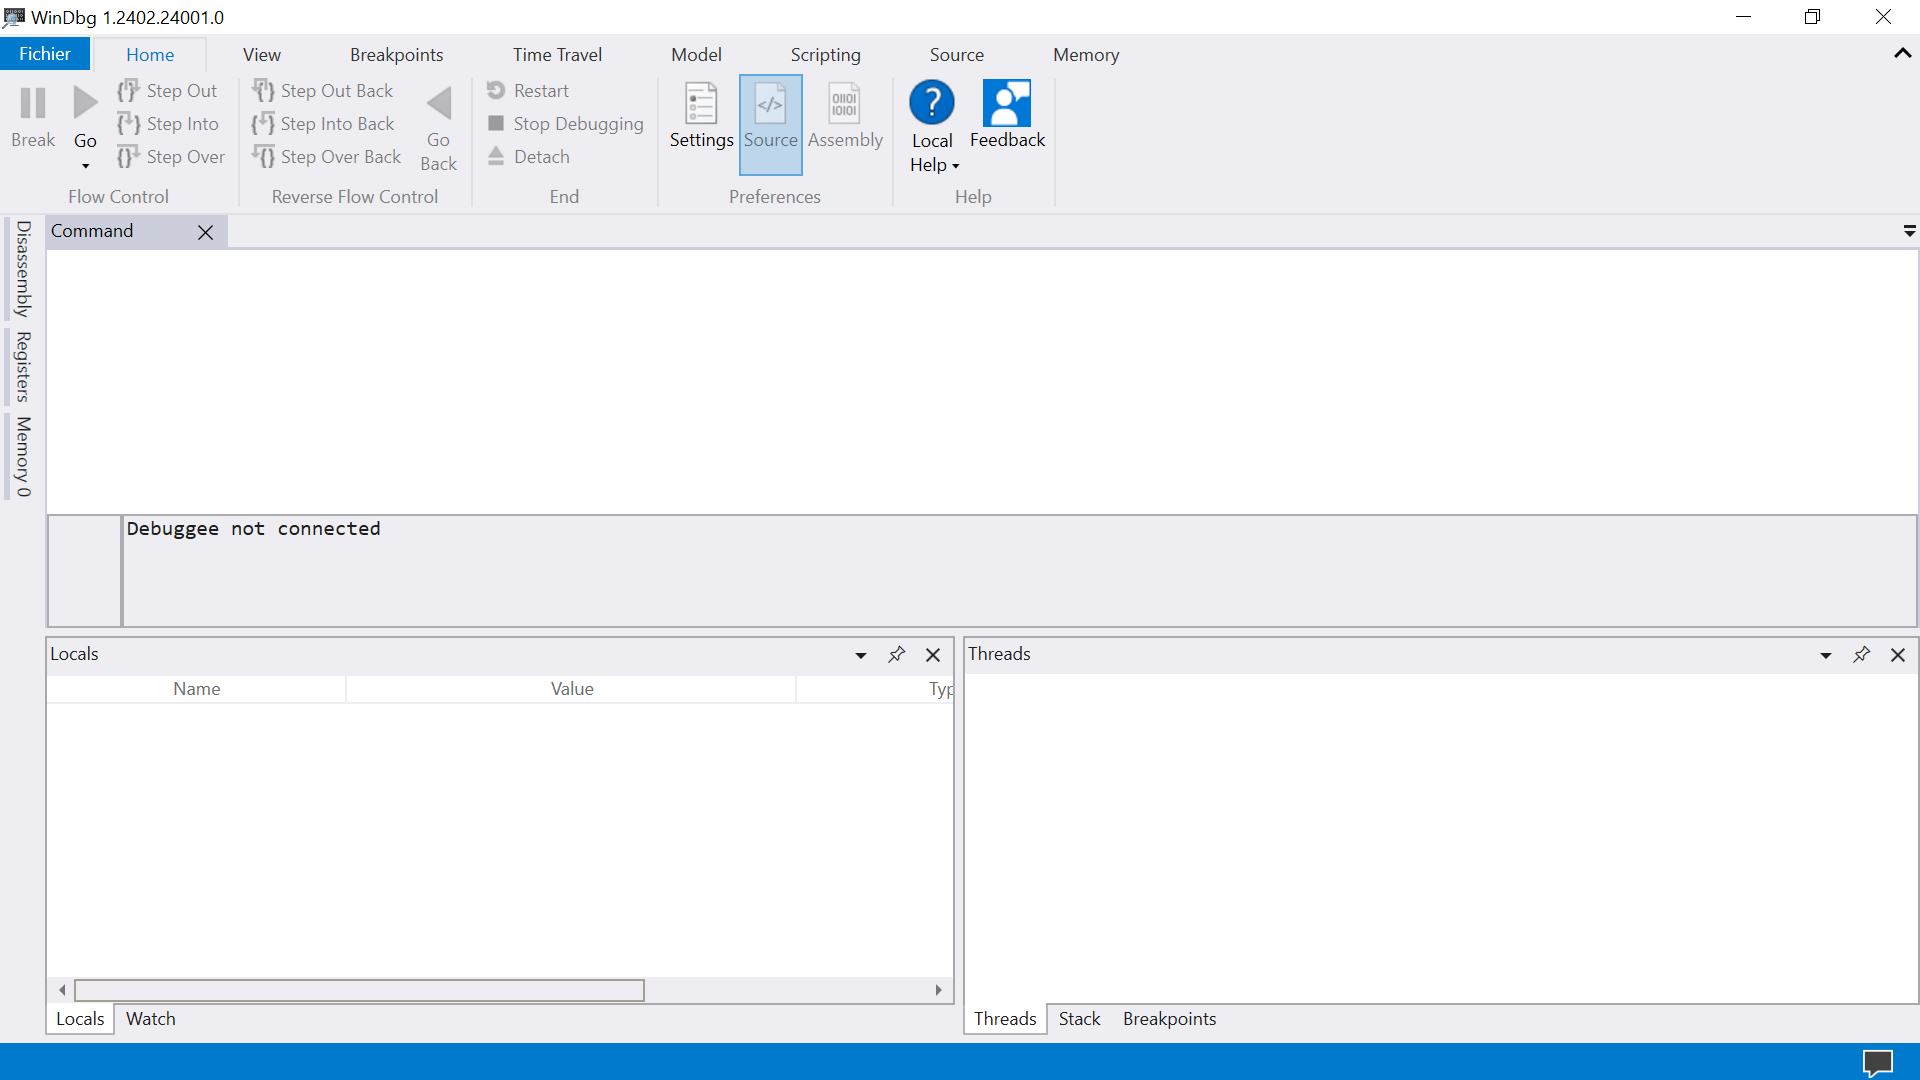The height and width of the screenshot is (1080, 1920).
Task: Switch to the Time Travel ribbon tab
Action: point(557,55)
